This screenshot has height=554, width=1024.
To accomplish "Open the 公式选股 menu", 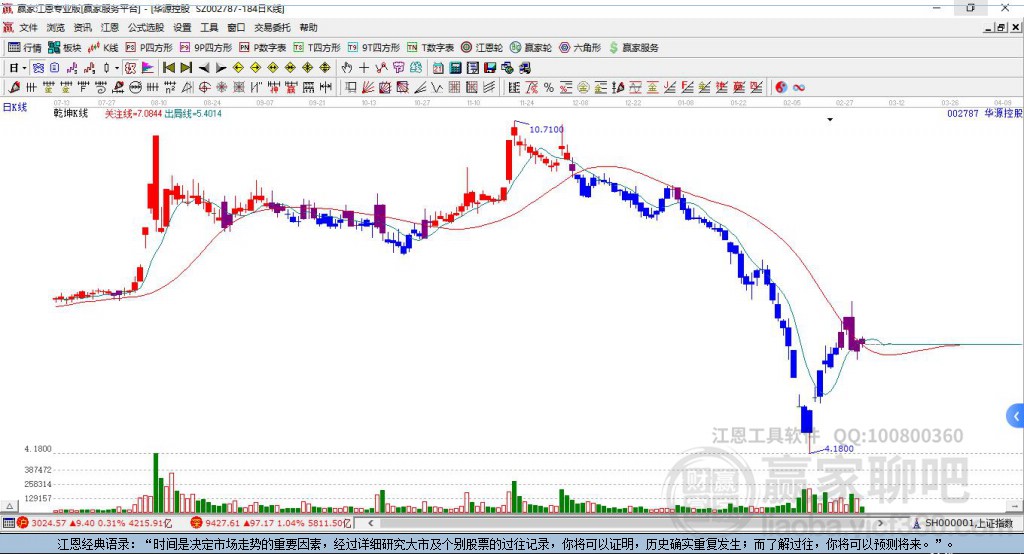I will (146, 27).
